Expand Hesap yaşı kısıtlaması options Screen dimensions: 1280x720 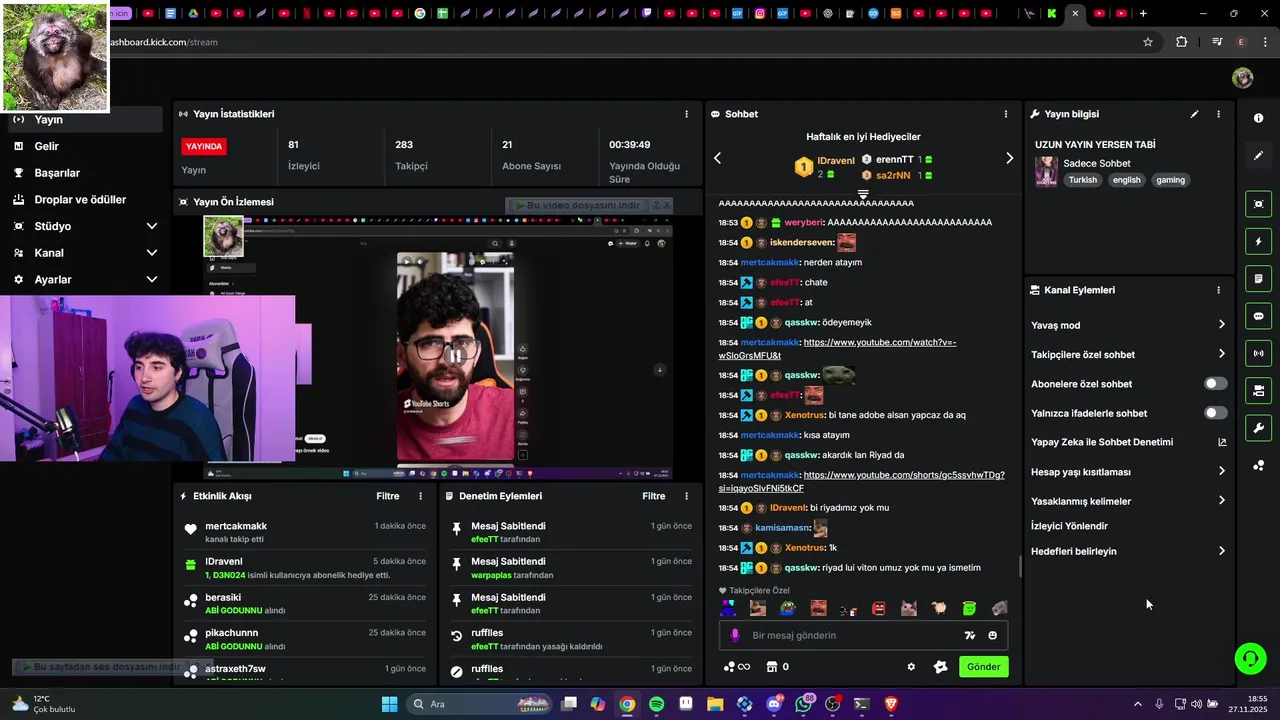[x=1222, y=471]
